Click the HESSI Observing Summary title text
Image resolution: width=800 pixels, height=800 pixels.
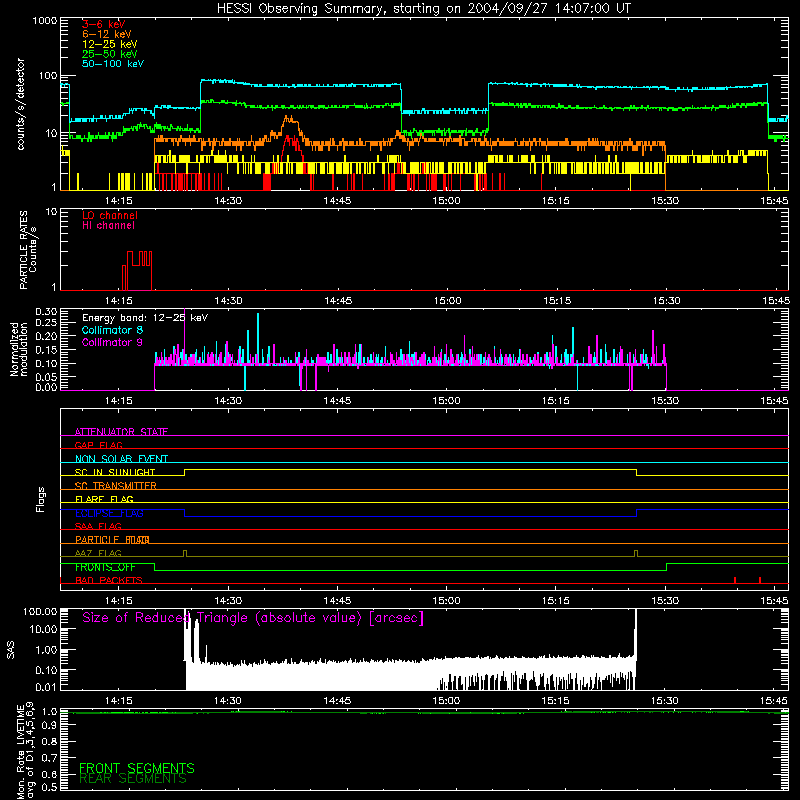[x=423, y=9]
